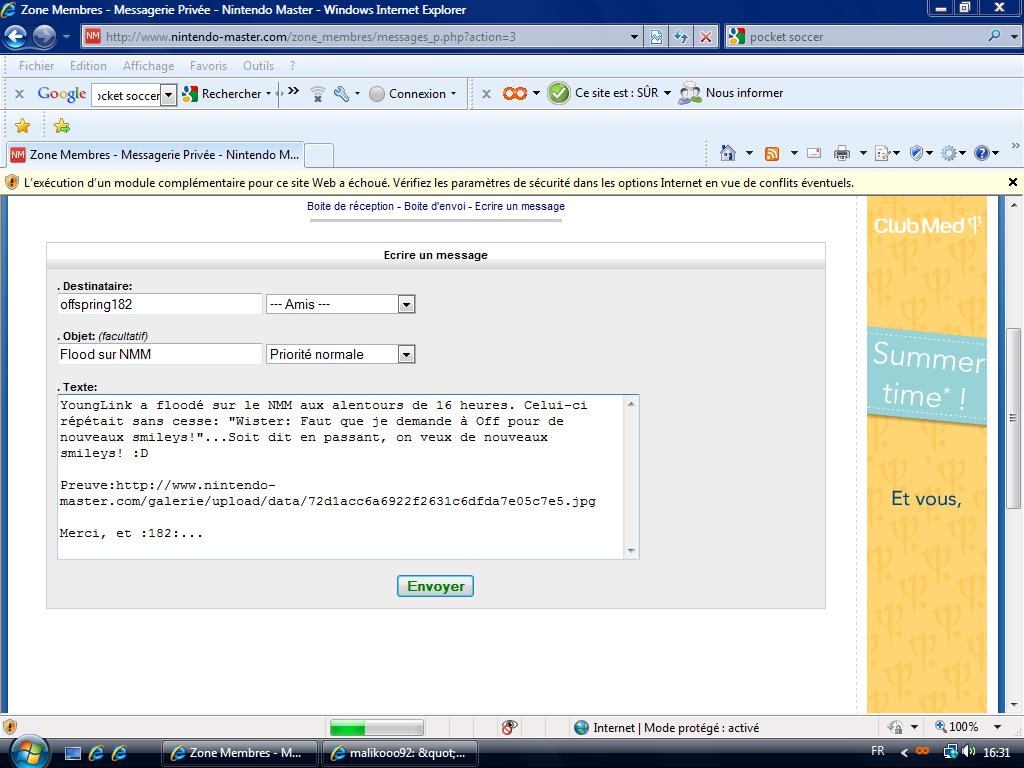Viewport: 1024px width, 768px height.
Task: Click the Destinataire input field
Action: pyautogui.click(x=159, y=304)
